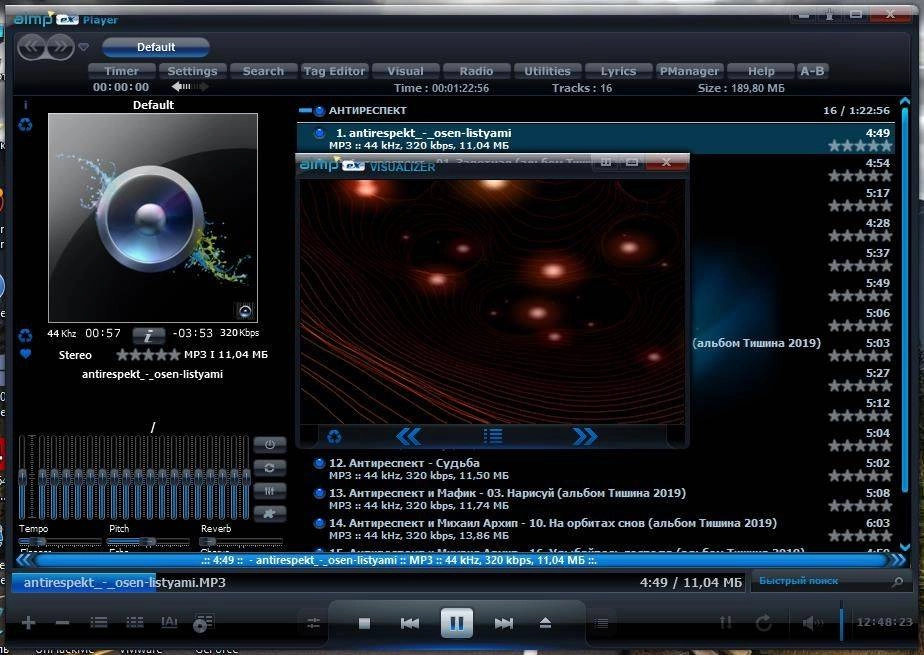
Task: Skip to the next track
Action: click(504, 623)
